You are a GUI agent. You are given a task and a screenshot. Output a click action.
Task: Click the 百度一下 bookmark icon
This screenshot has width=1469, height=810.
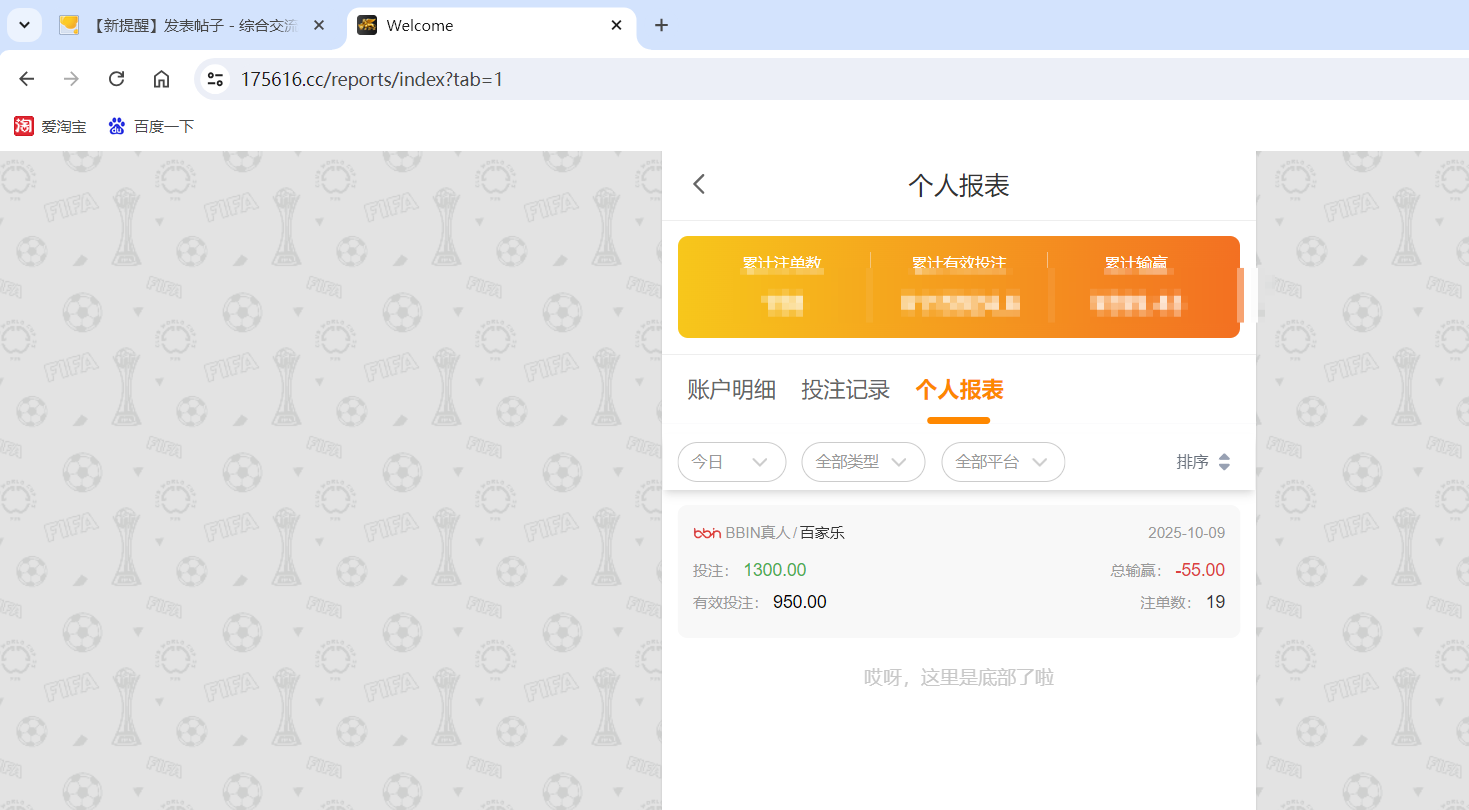[117, 126]
